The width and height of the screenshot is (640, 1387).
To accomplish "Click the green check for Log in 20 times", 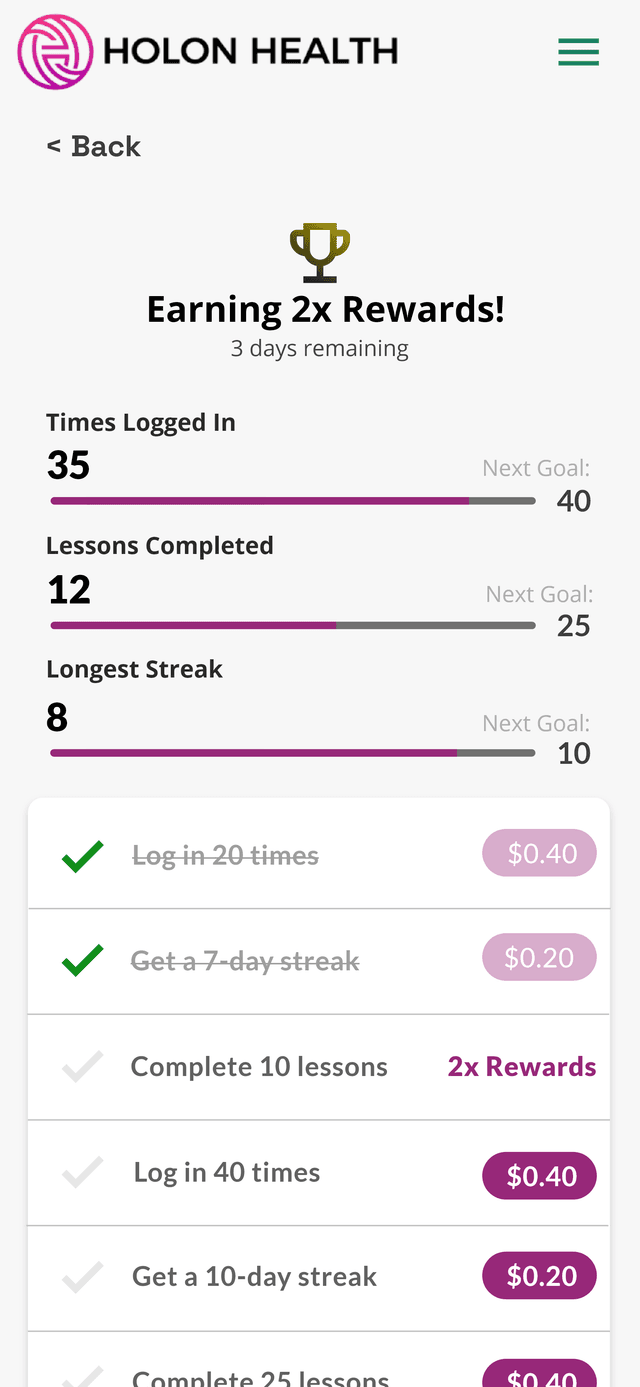I will click(x=83, y=856).
